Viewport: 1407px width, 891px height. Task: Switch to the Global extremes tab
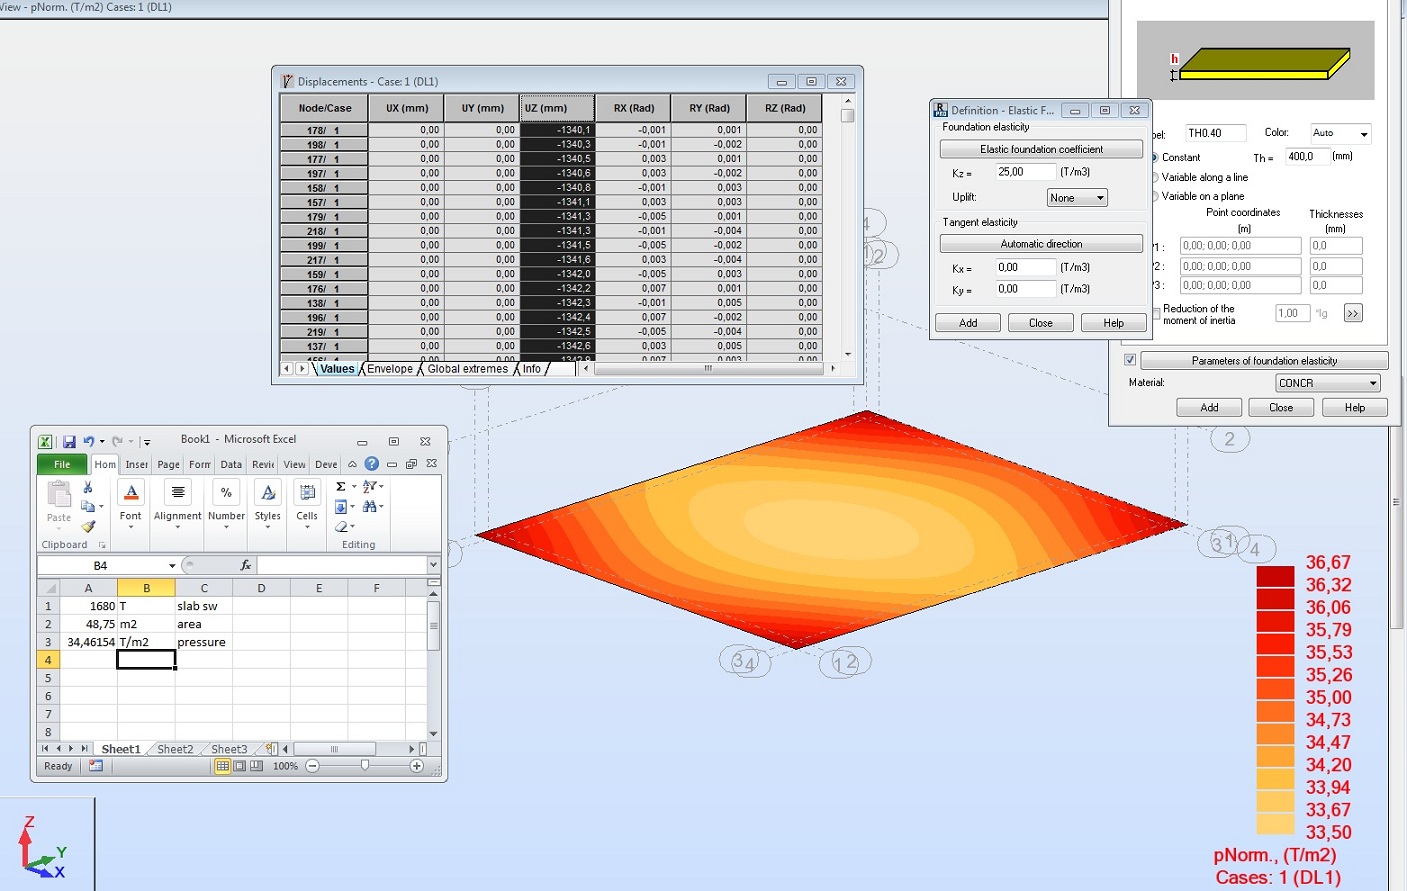tap(468, 369)
